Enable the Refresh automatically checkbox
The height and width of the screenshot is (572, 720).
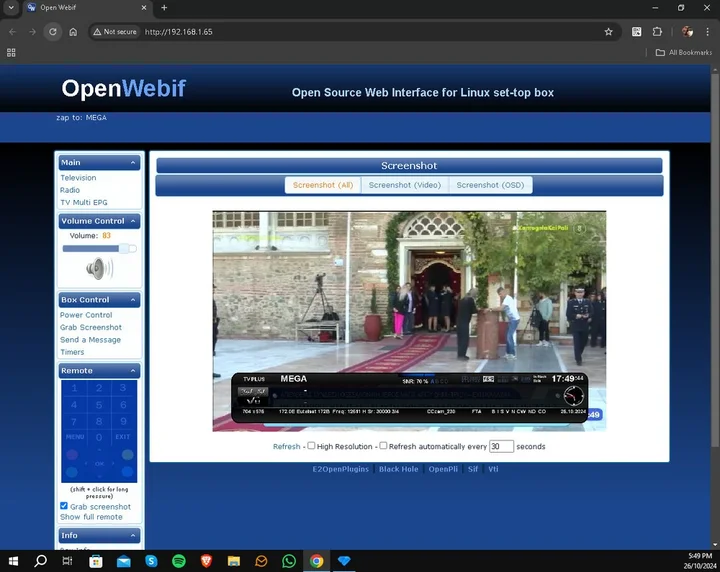click(383, 446)
